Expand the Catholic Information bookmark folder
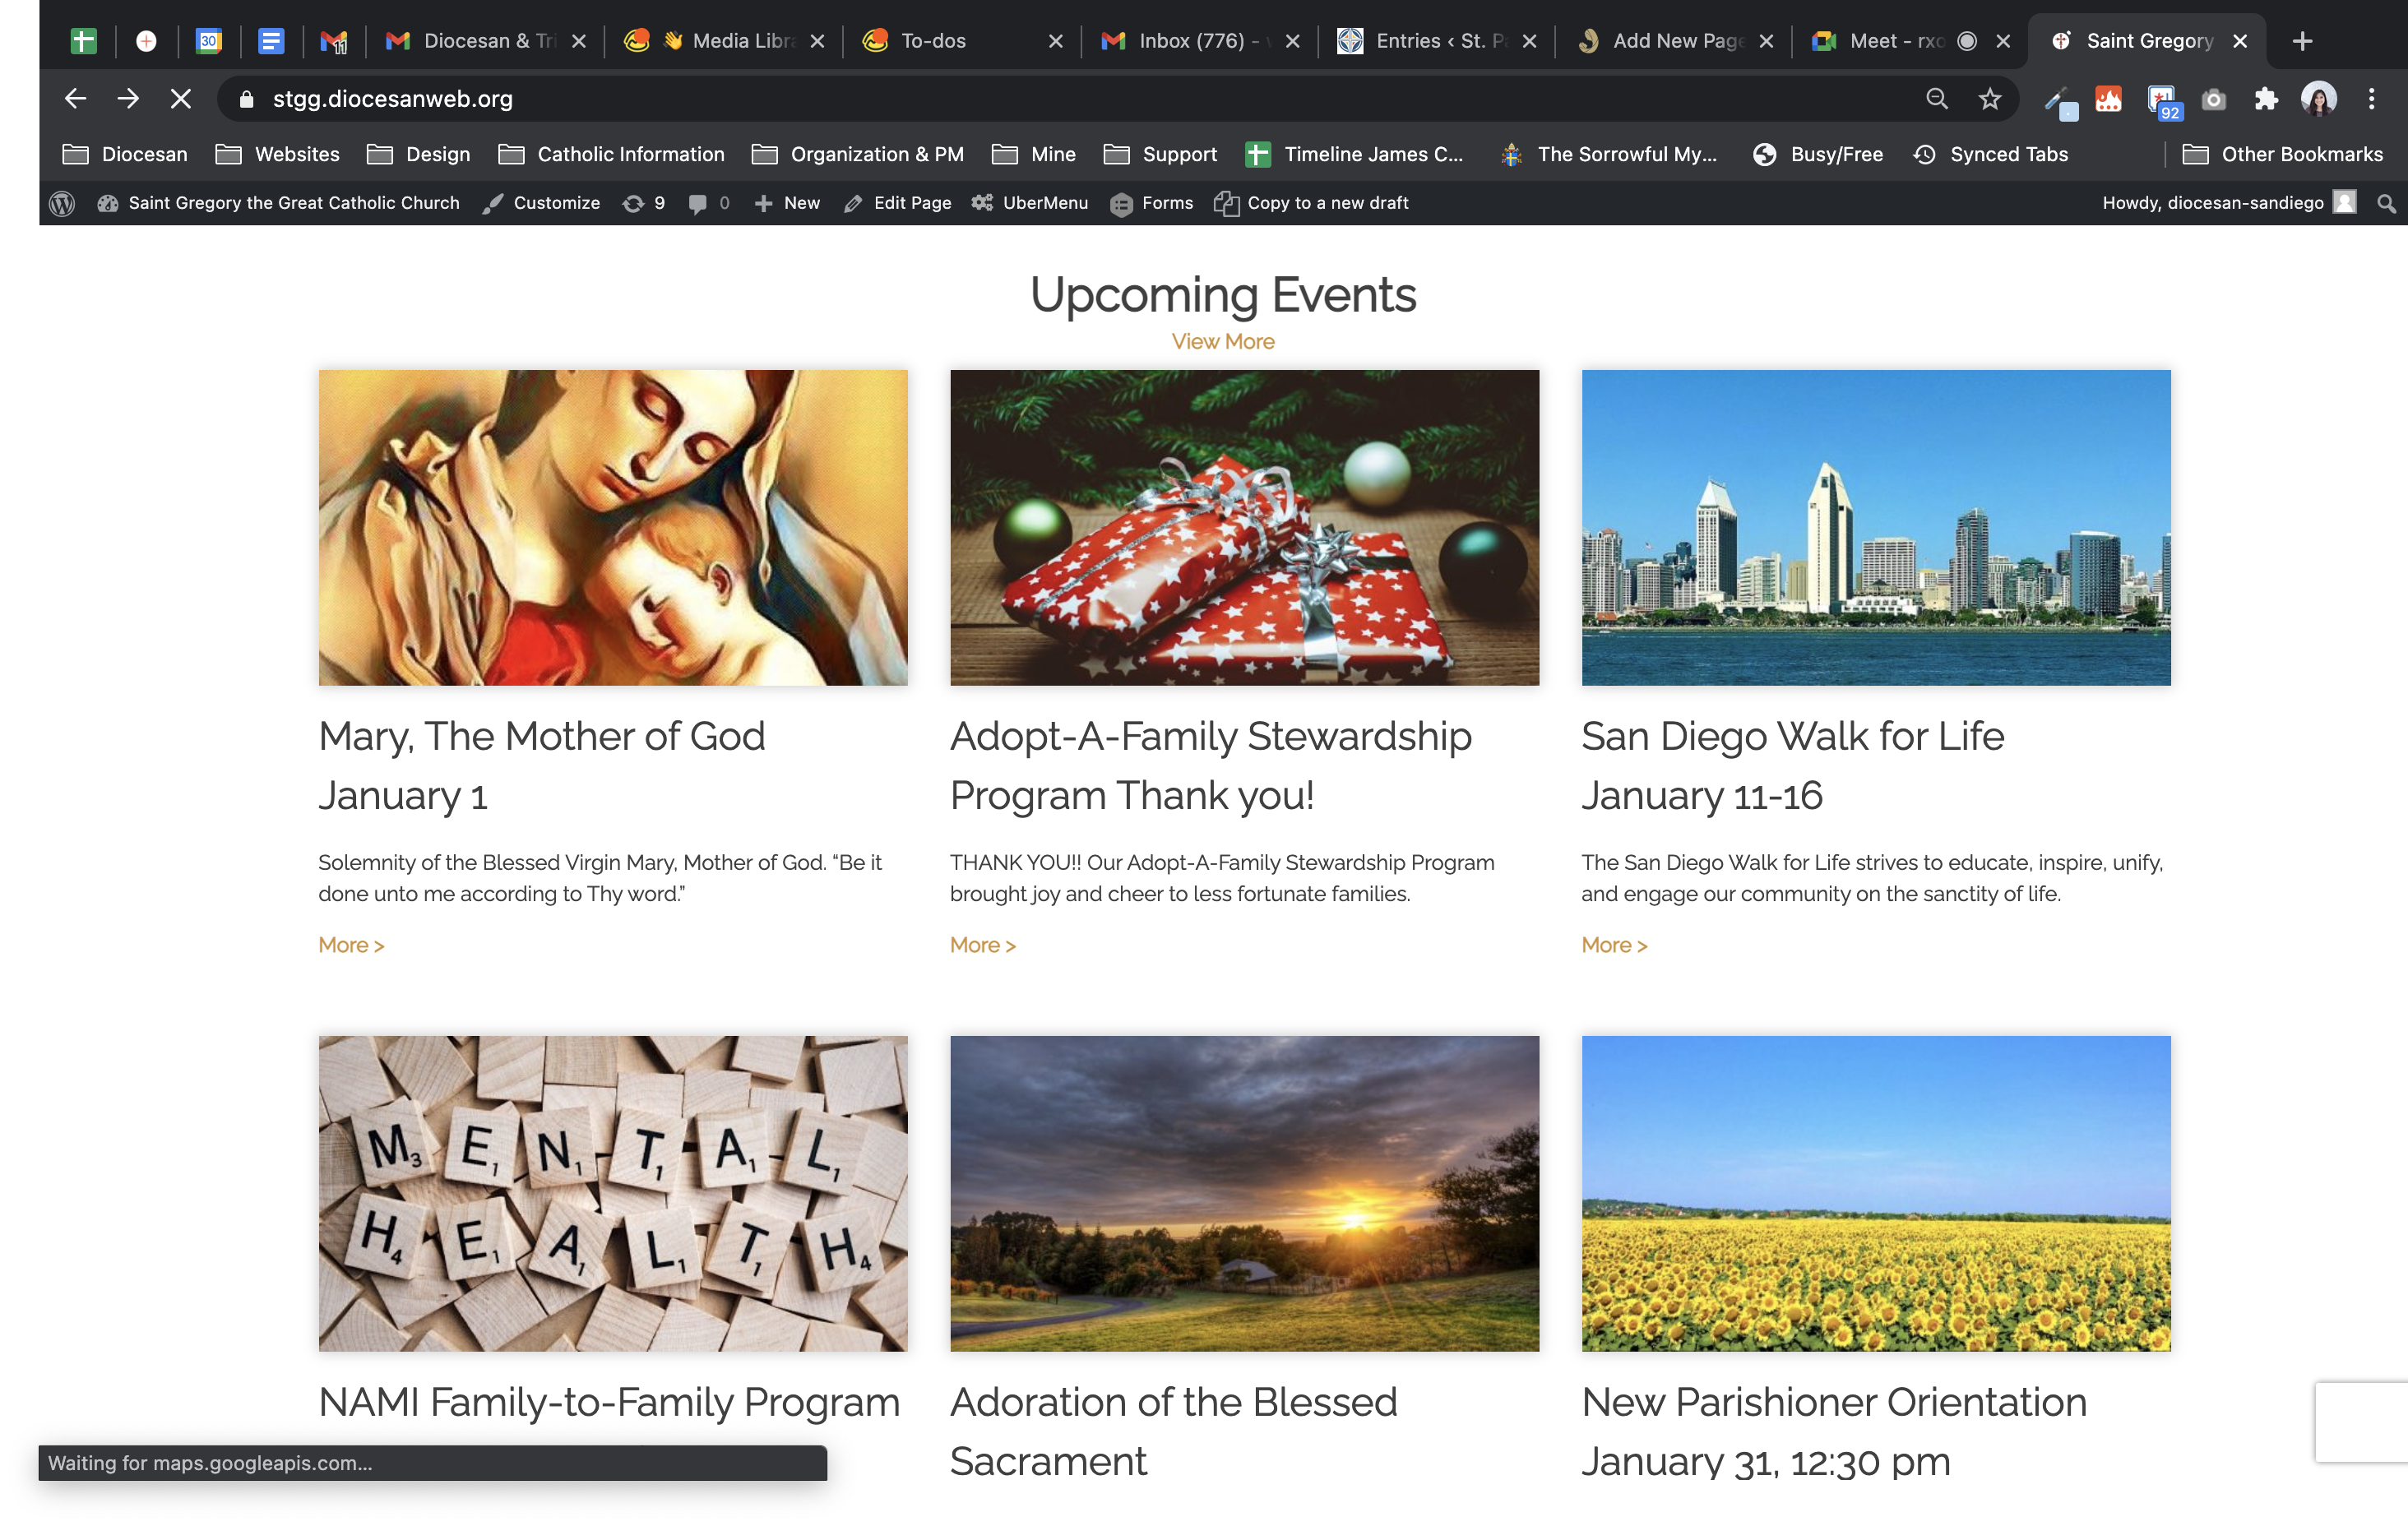Image resolution: width=2408 pixels, height=1526 pixels. click(611, 154)
